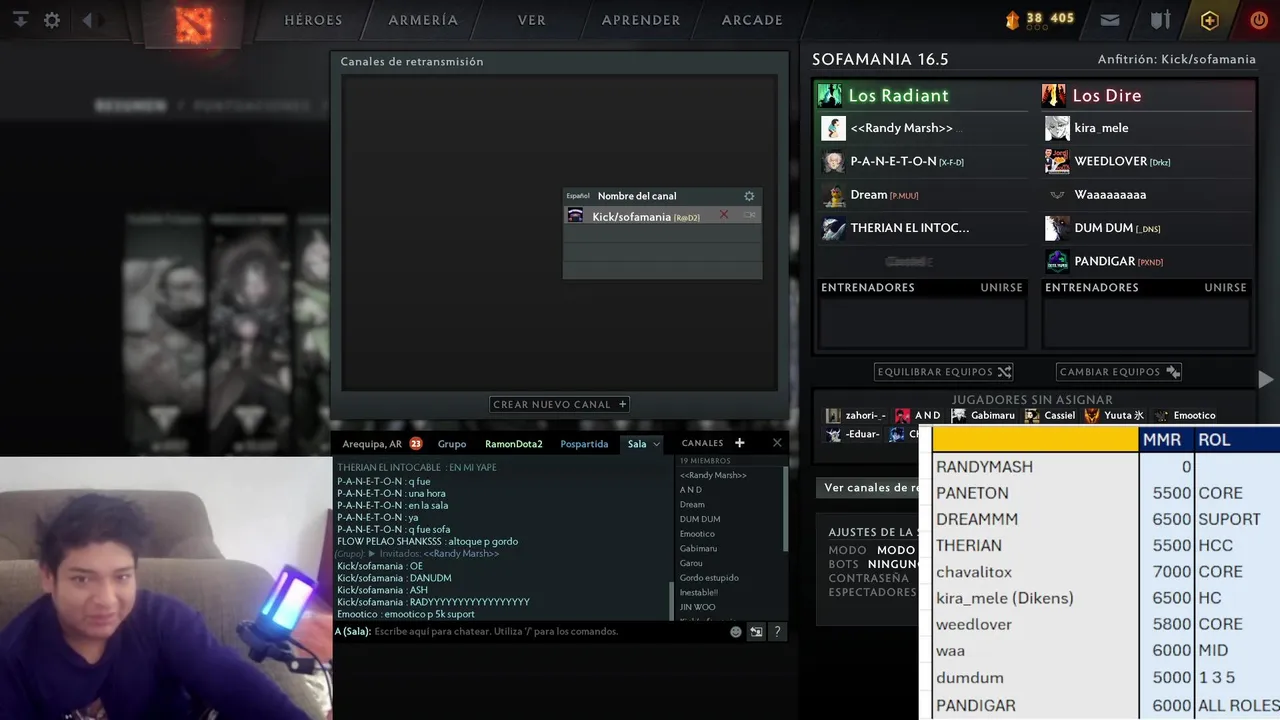Click Dream player avatar in Radiant
The image size is (1280, 720).
pos(833,195)
